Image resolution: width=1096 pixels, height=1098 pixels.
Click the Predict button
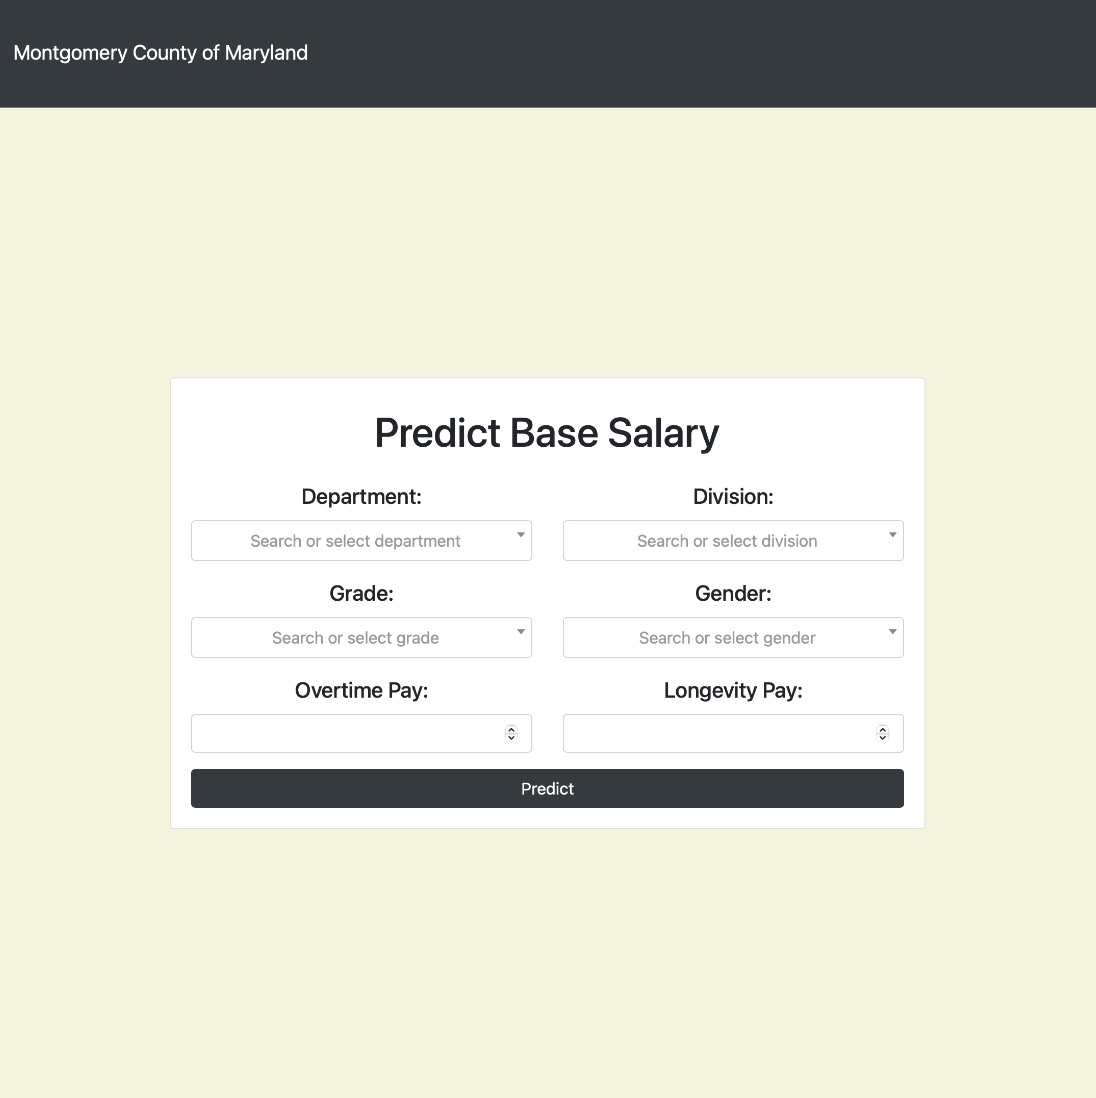point(547,788)
